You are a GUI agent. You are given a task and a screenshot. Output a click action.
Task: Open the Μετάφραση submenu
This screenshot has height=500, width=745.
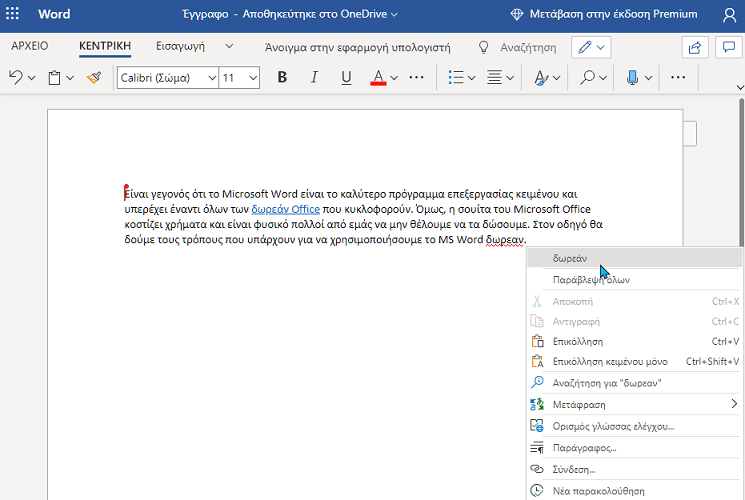(x=635, y=405)
